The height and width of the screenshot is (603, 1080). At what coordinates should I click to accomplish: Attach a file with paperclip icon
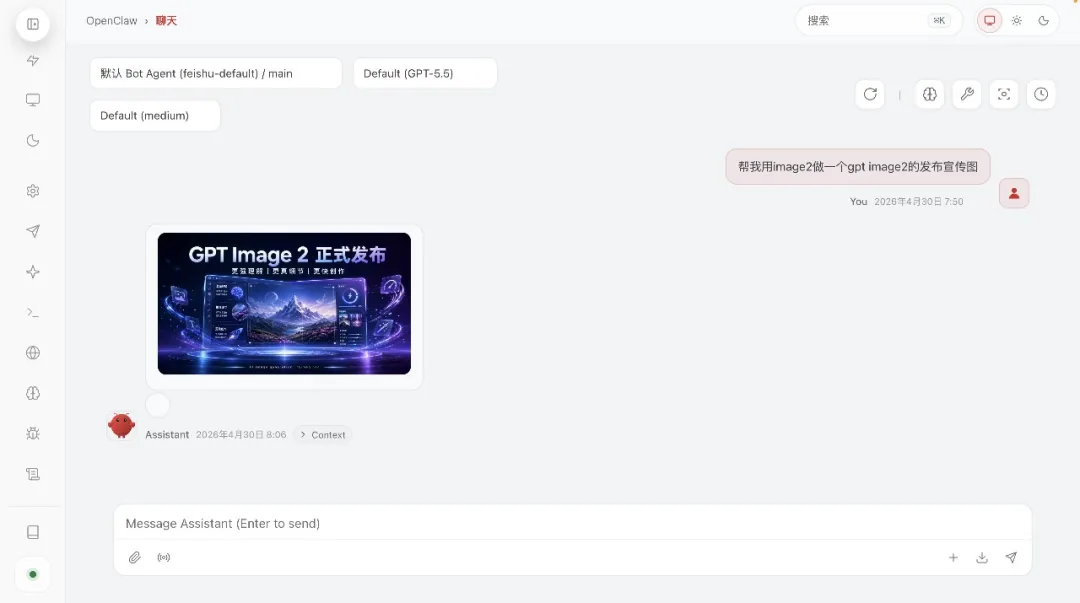pos(134,558)
